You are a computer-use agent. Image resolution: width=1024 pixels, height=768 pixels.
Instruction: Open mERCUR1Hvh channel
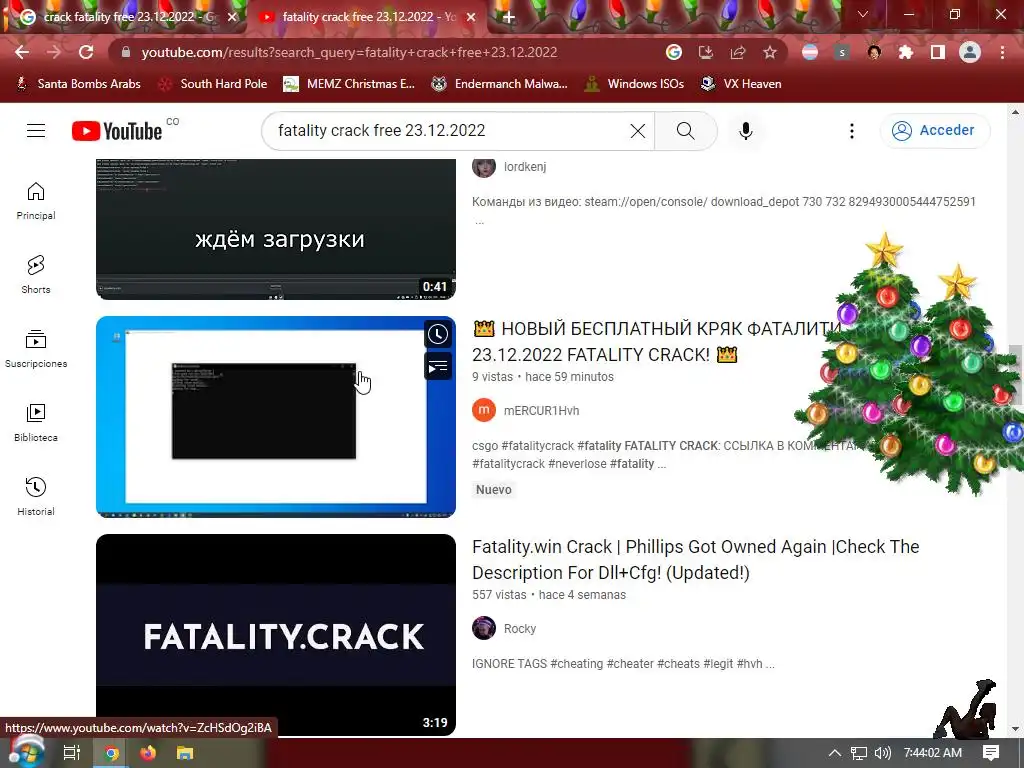pyautogui.click(x=541, y=411)
